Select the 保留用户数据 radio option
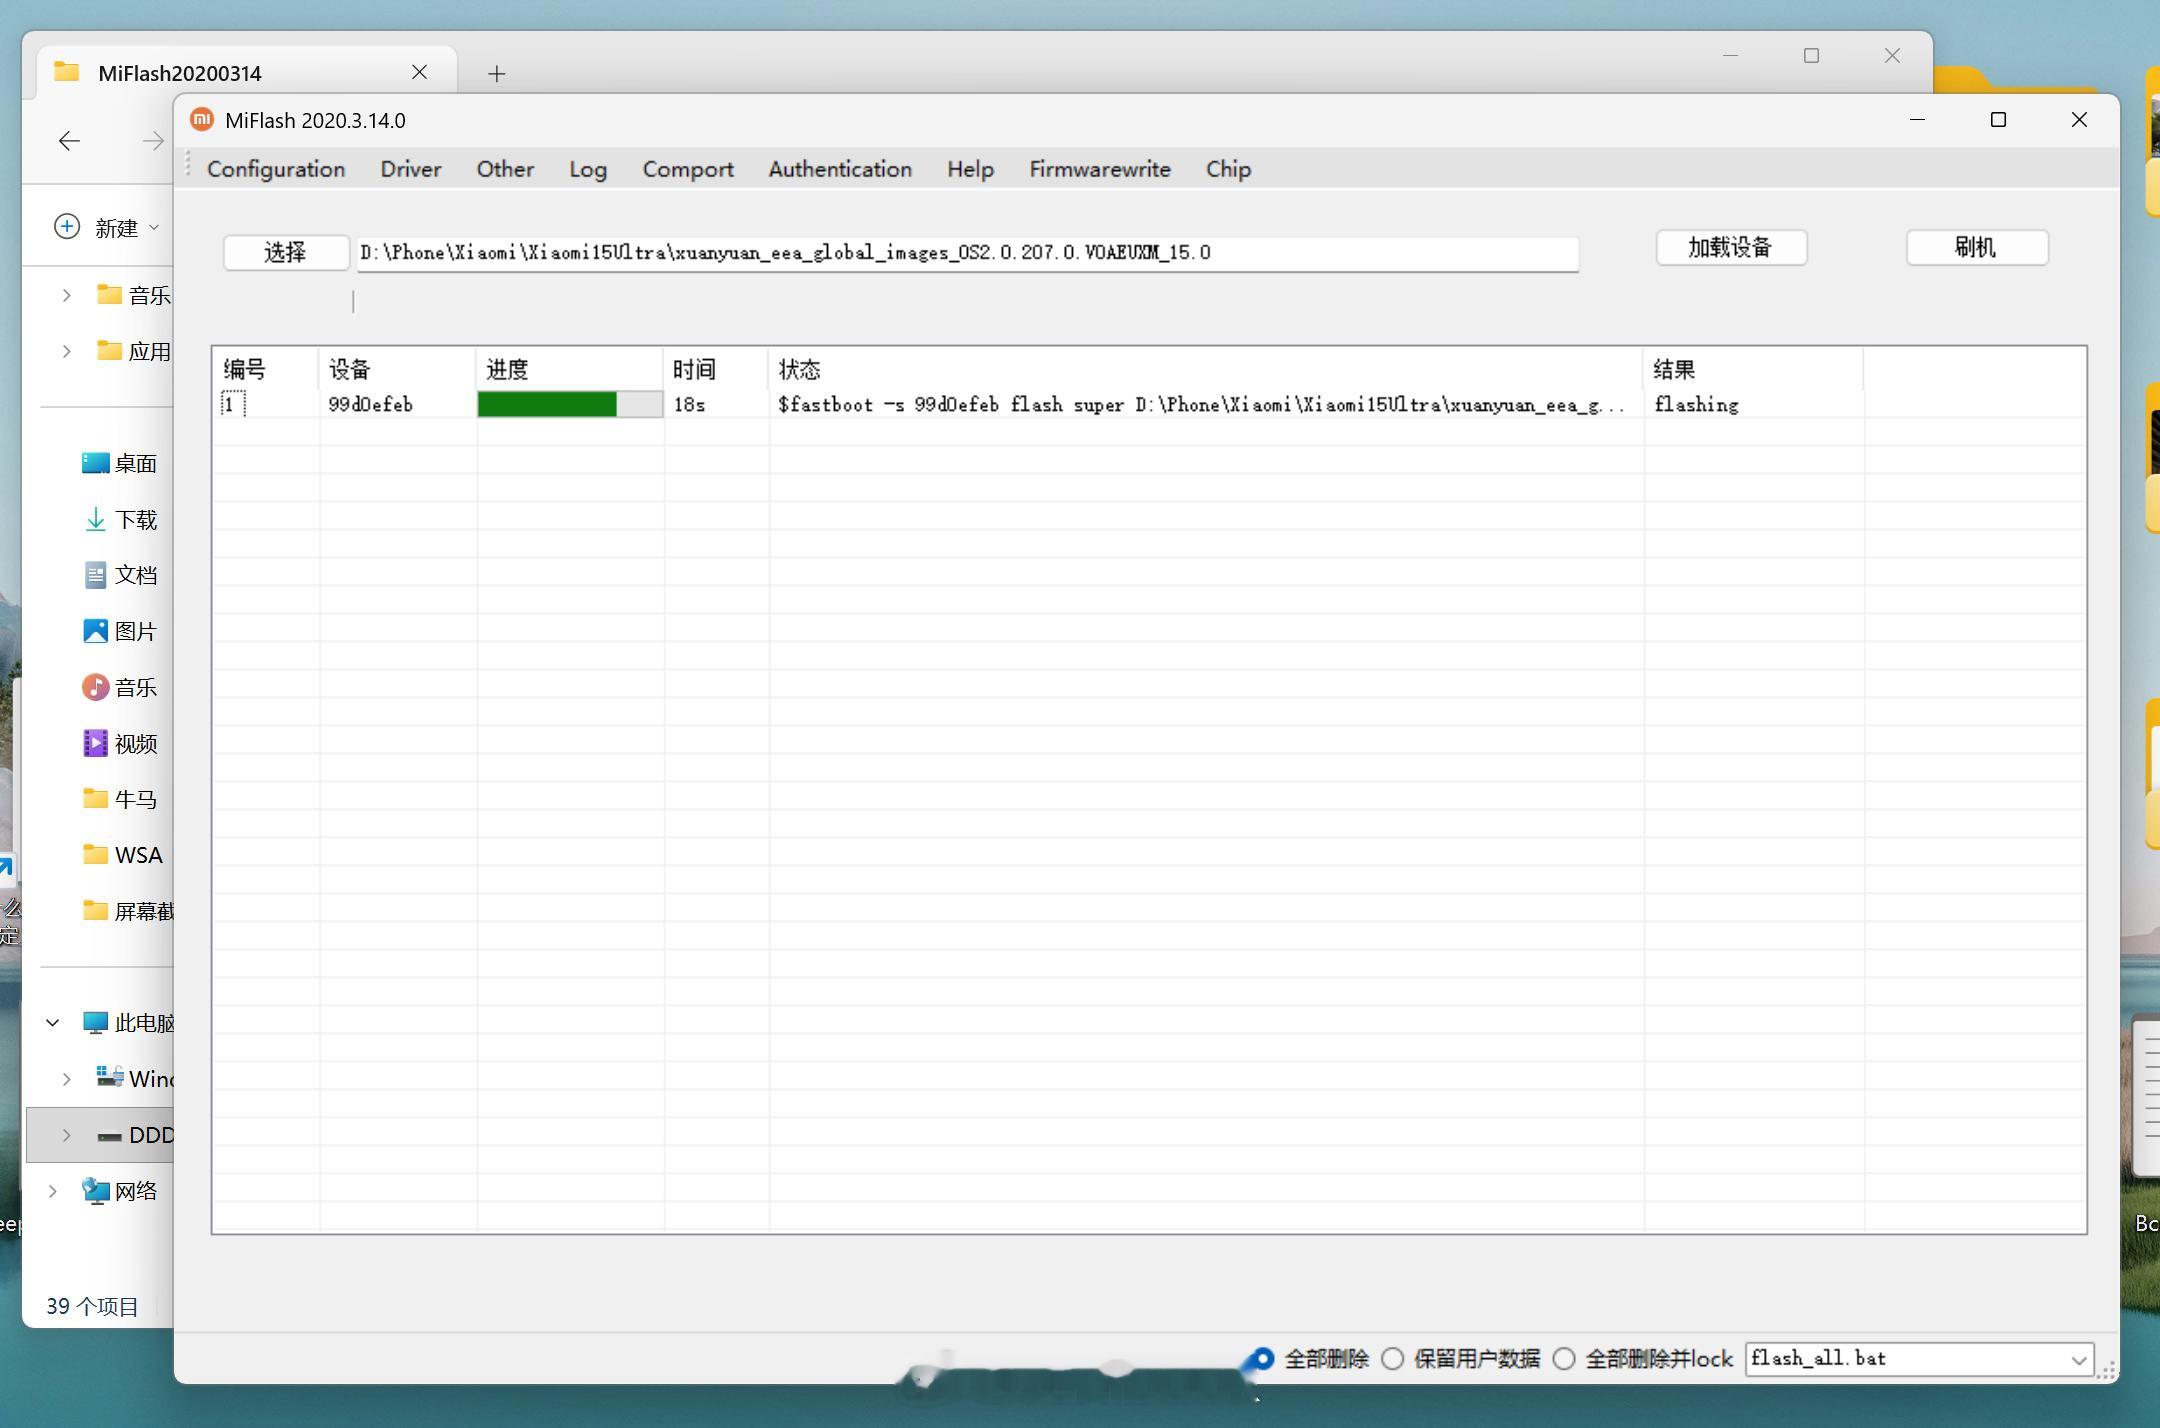Viewport: 2160px width, 1428px height. coord(1392,1359)
